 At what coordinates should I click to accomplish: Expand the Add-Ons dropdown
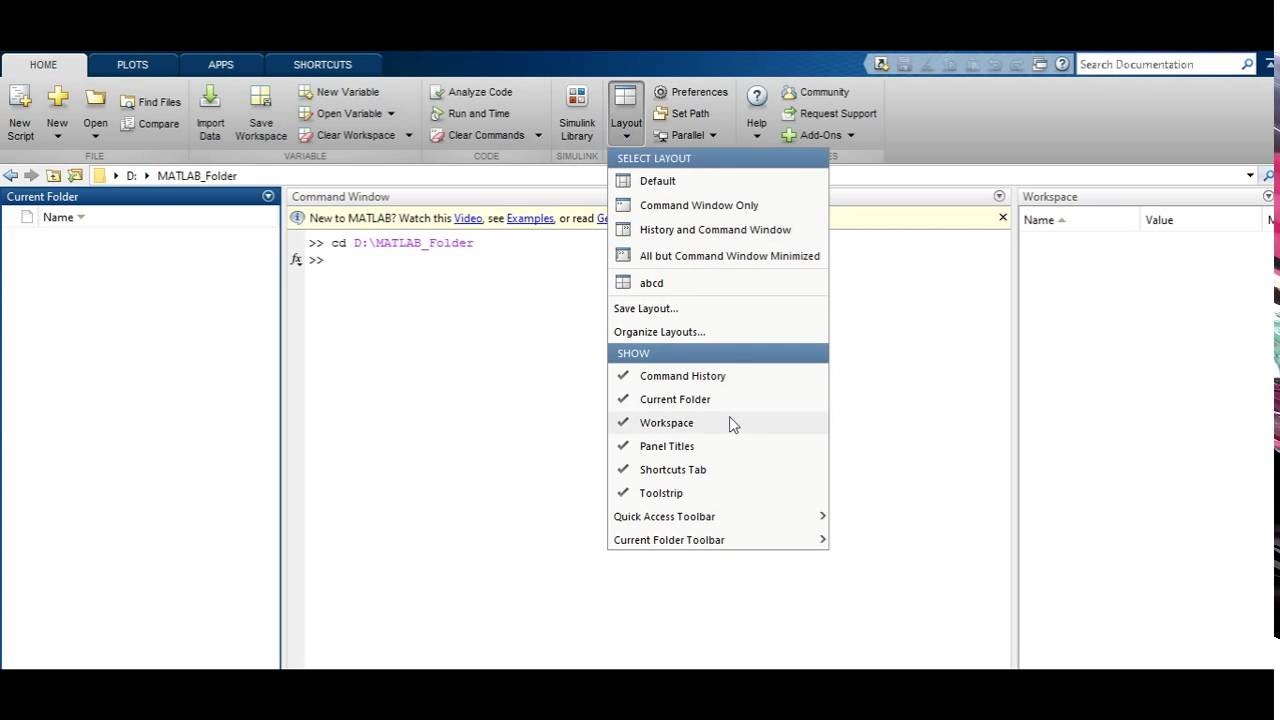pos(851,136)
